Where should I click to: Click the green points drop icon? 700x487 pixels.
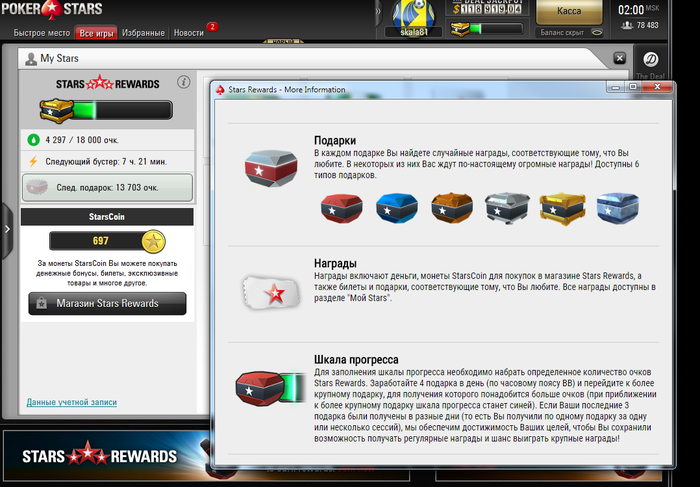coord(33,140)
